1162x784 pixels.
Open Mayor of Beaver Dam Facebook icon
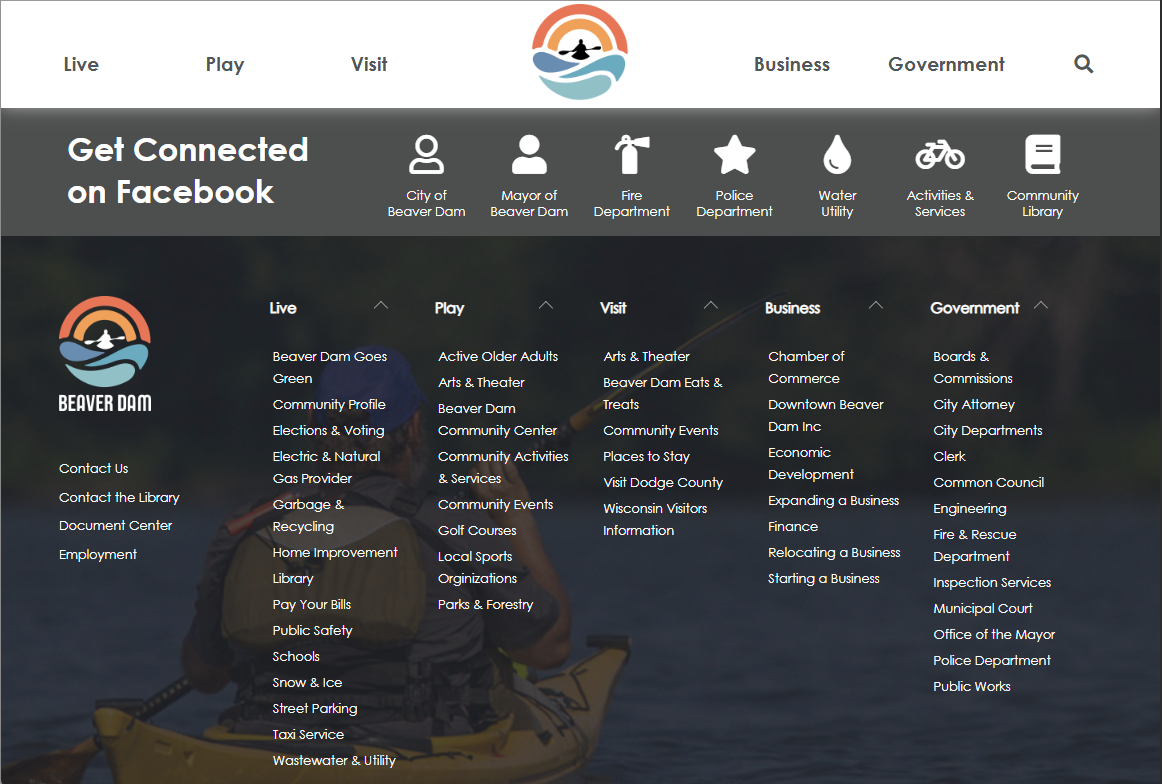pos(529,154)
